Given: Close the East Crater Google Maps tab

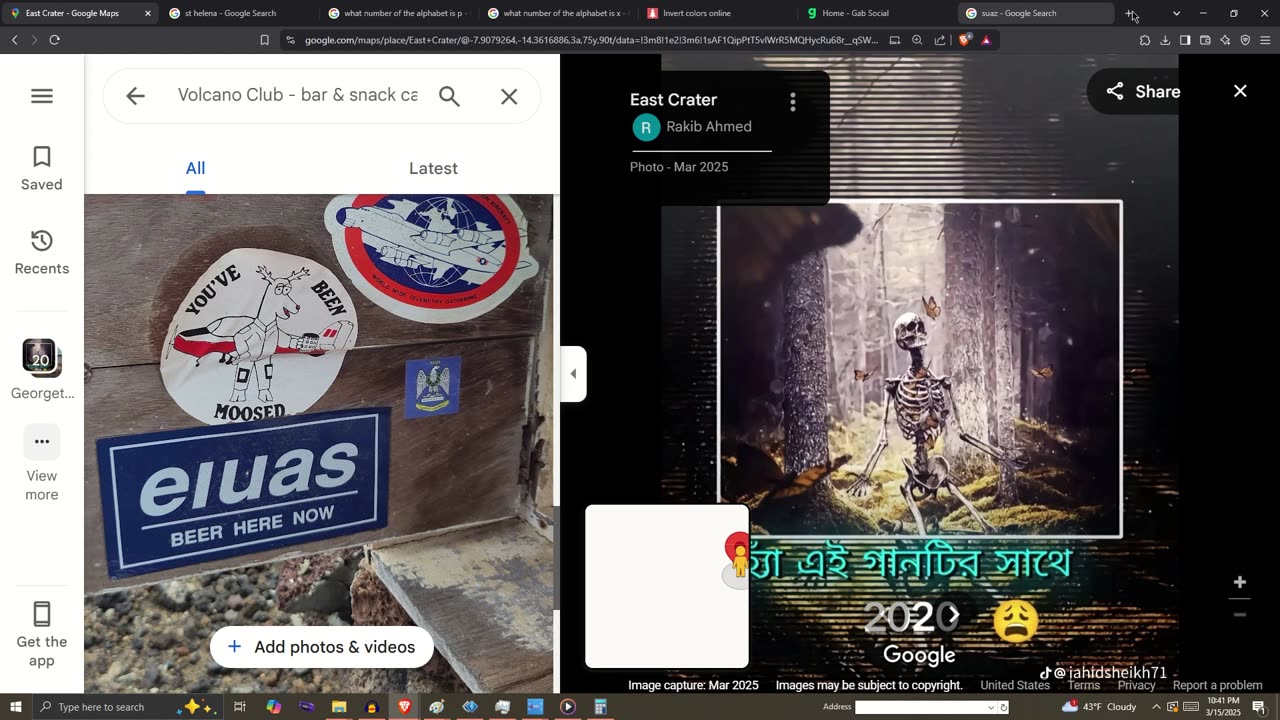Looking at the screenshot, I should point(148,13).
